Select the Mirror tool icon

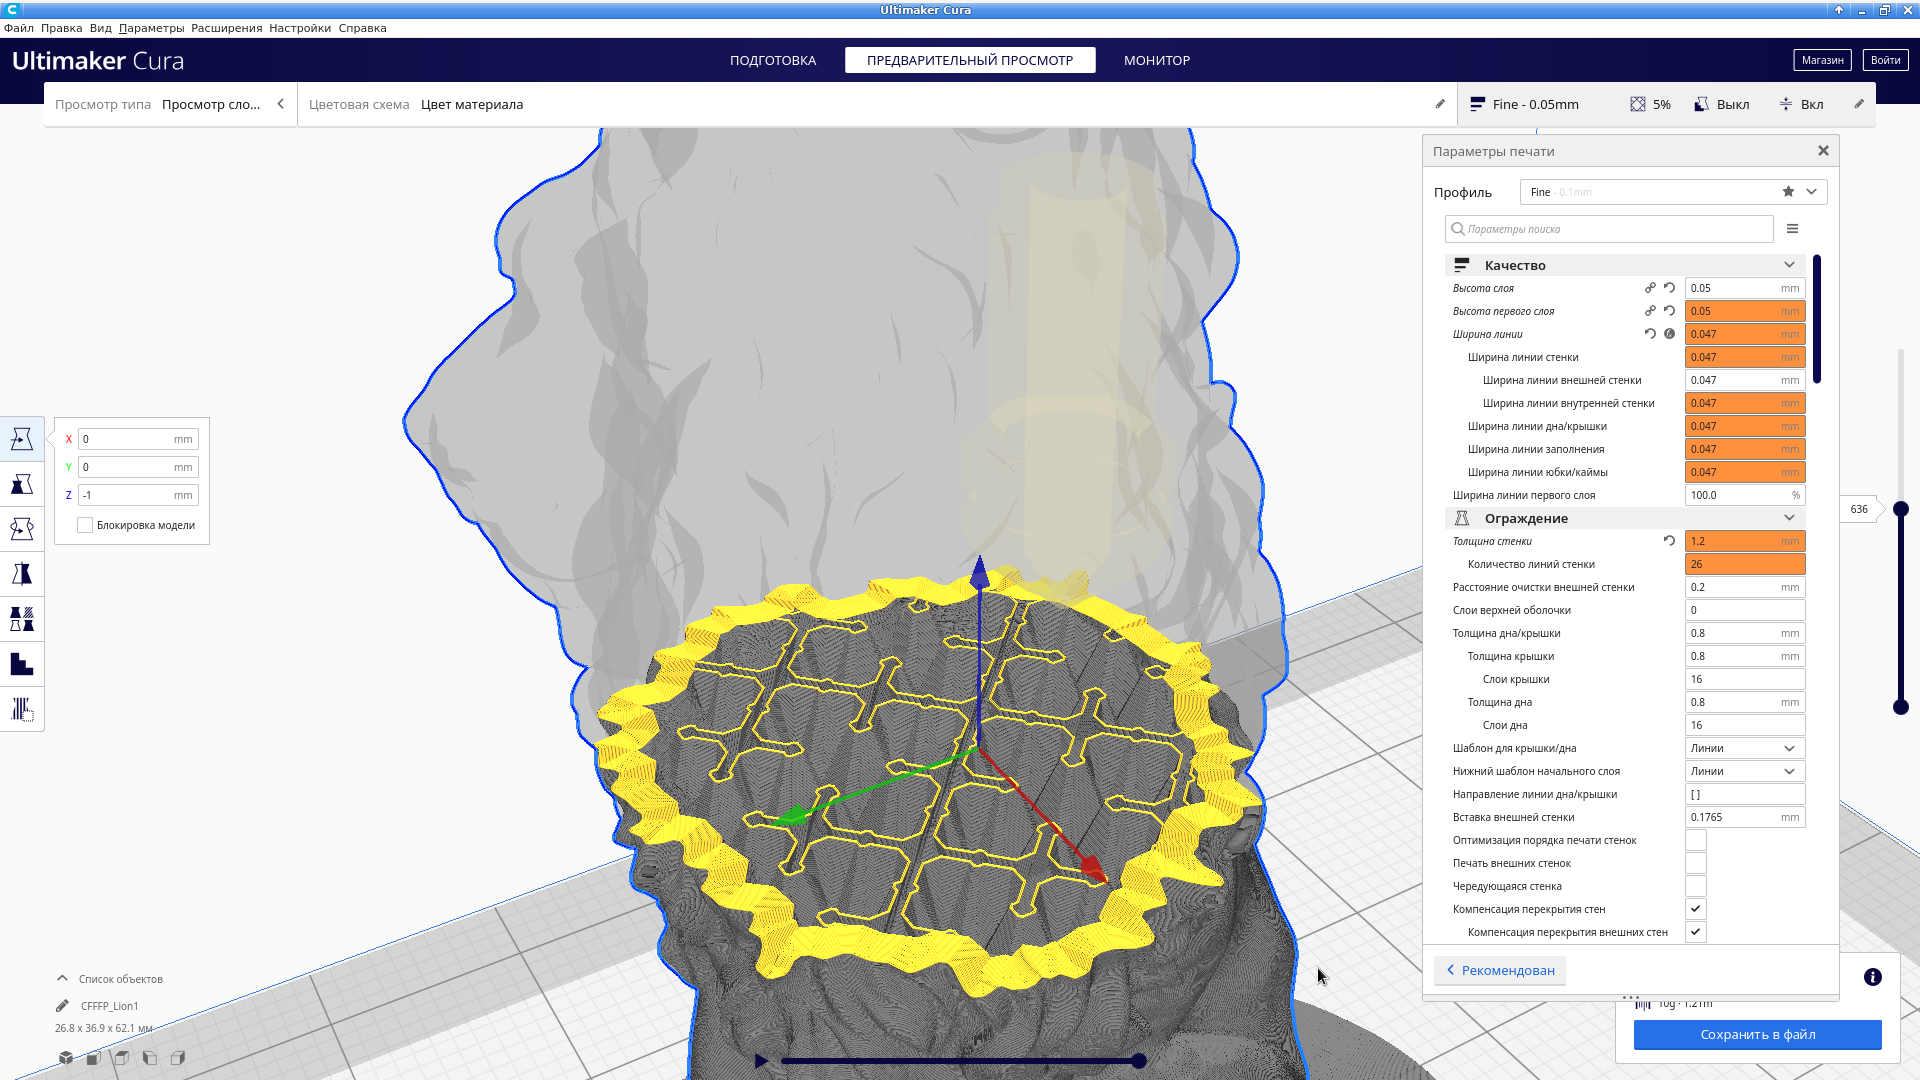pos(22,574)
